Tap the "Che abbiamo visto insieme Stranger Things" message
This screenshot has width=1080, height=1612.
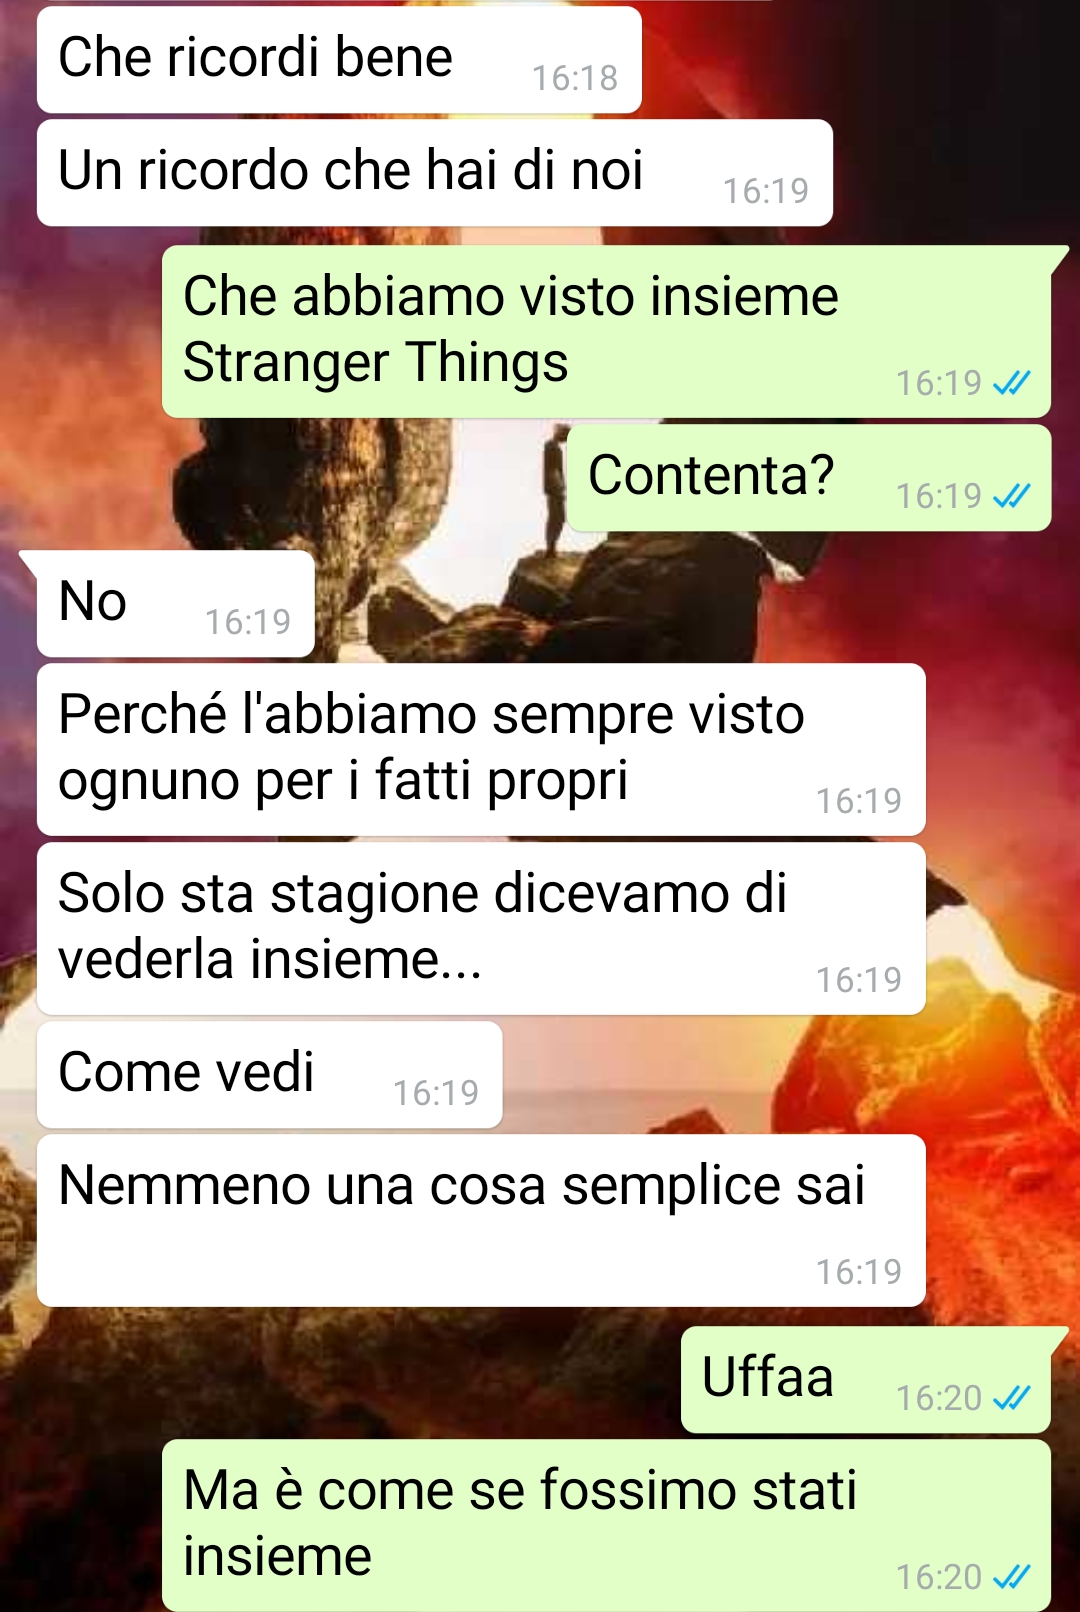coord(607,332)
